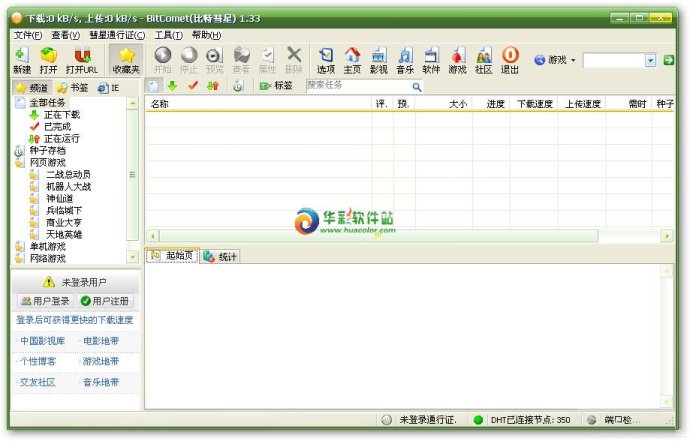Switch to the 书签 sidebar tab
The image size is (690, 441).
(73, 88)
